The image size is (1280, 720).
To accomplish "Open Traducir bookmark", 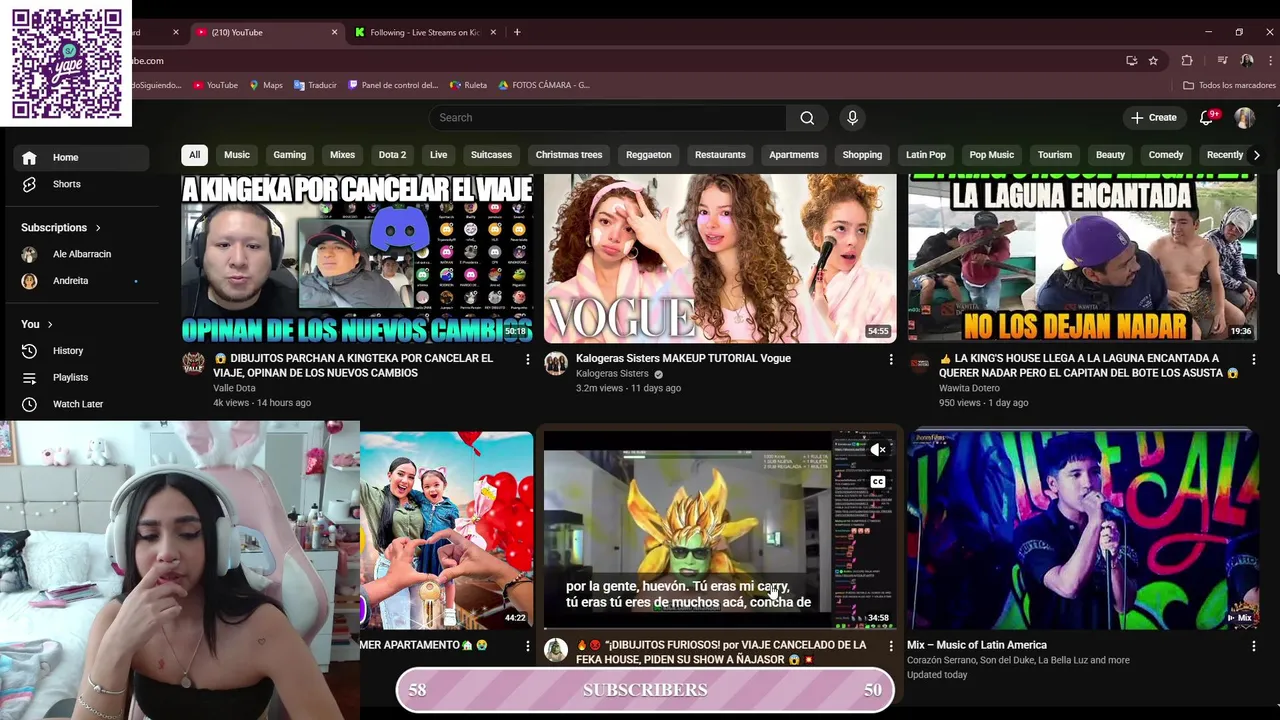I will [x=315, y=85].
